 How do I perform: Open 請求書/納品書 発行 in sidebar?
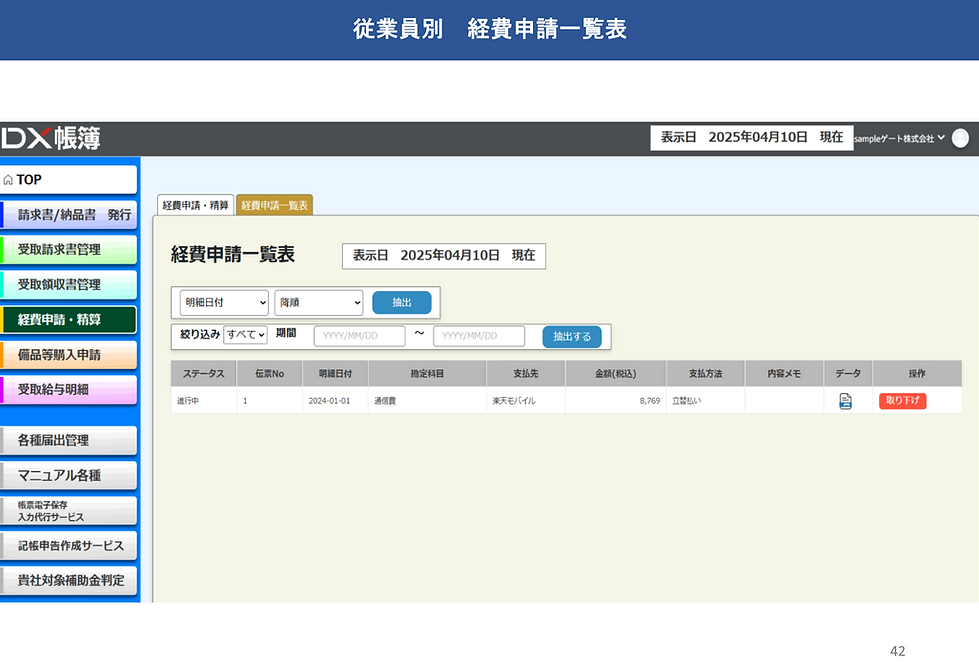69,215
